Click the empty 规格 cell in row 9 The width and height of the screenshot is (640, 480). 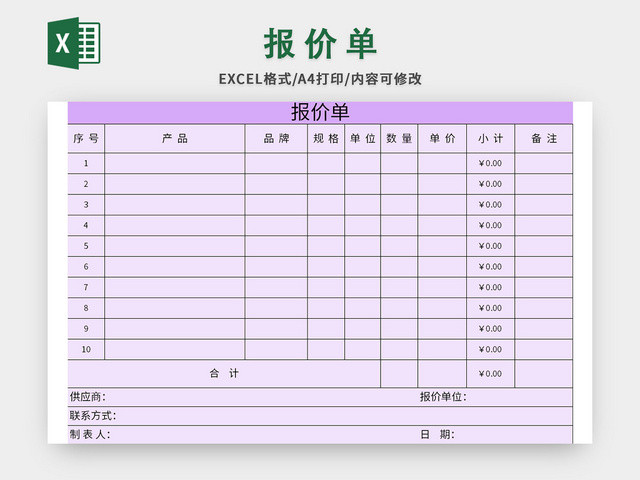point(326,329)
